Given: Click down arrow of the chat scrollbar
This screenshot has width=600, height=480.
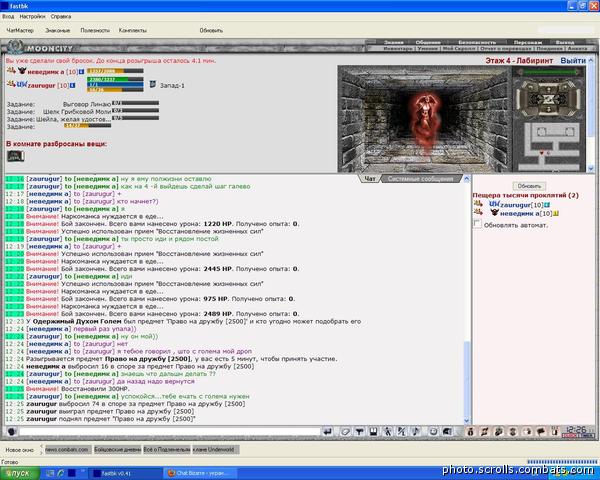Looking at the screenshot, I should (x=467, y=421).
